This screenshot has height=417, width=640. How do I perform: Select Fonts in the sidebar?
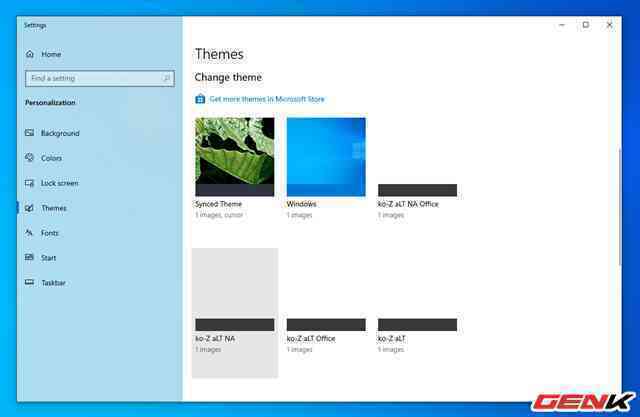pos(50,233)
